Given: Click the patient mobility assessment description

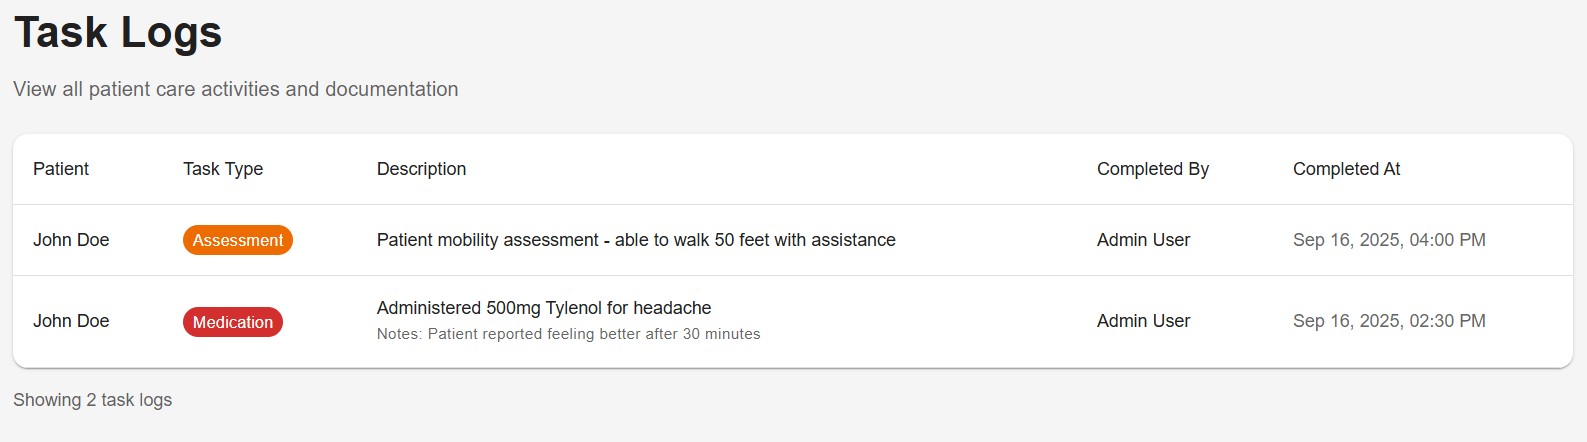Looking at the screenshot, I should (636, 240).
